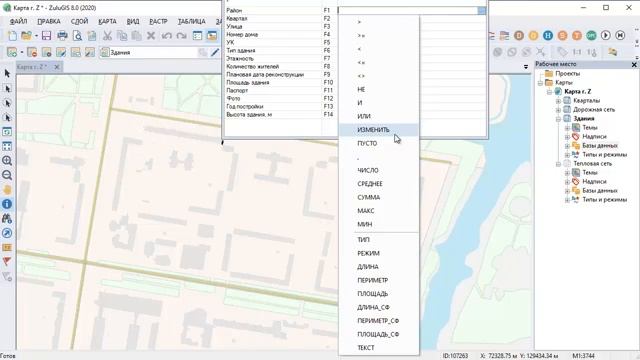
Task: Redo the action with the forward arrow icon
Action: 181,36
